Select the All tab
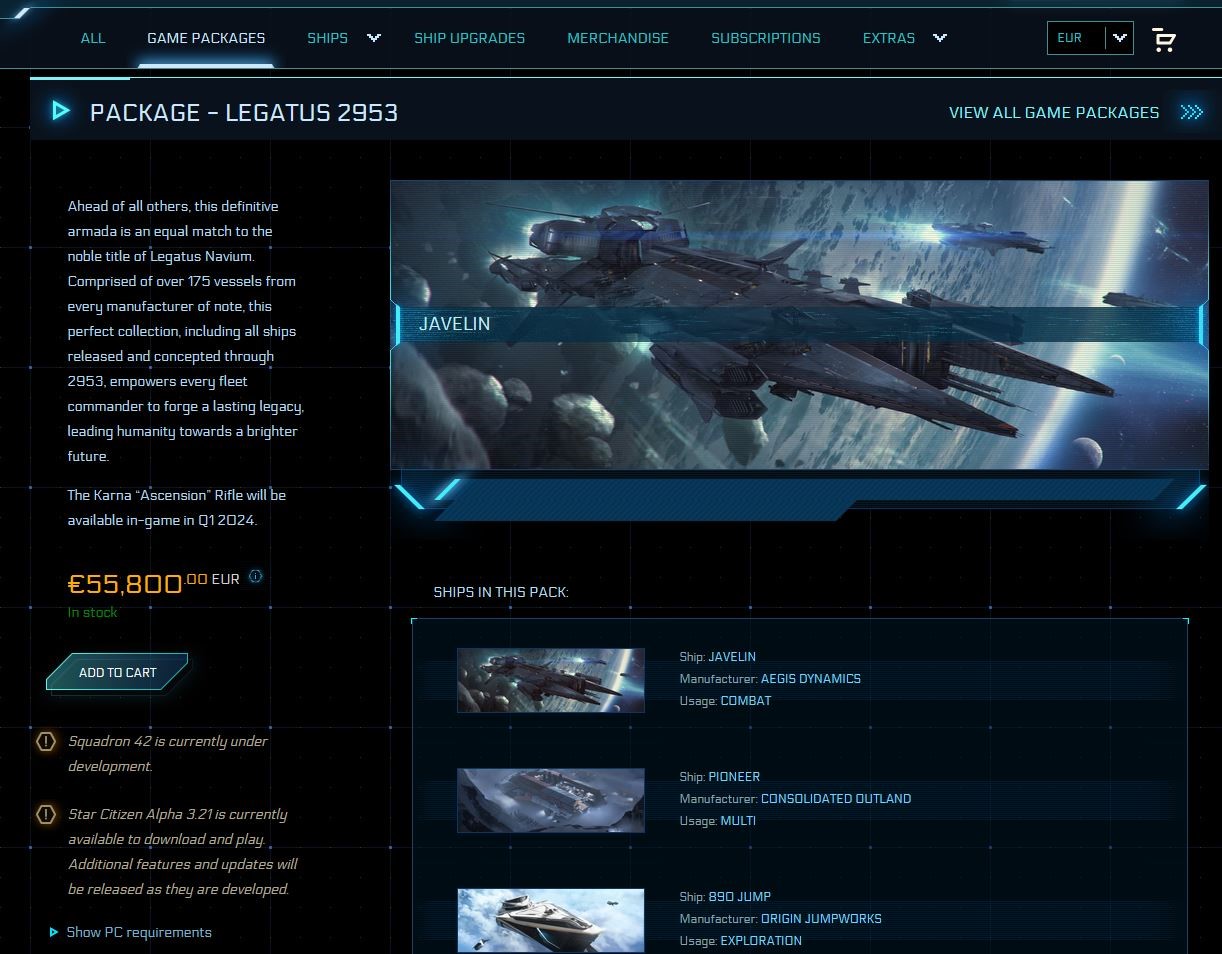This screenshot has width=1222, height=954. point(93,38)
